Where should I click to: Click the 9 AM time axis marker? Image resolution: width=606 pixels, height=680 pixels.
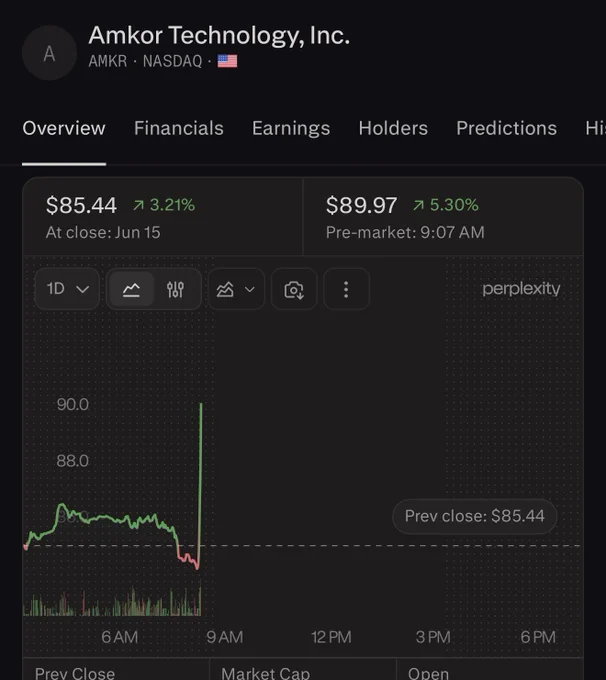point(225,637)
